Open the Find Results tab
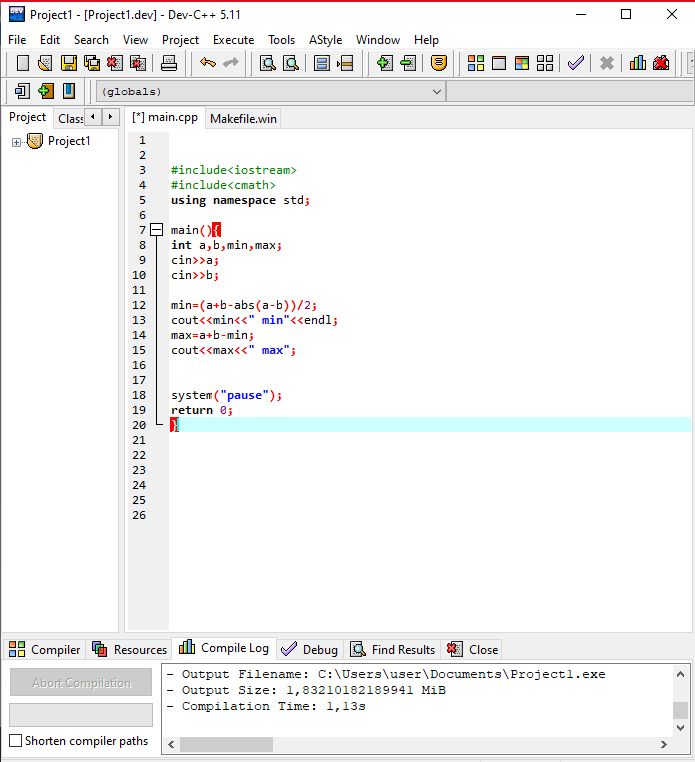 [x=393, y=650]
